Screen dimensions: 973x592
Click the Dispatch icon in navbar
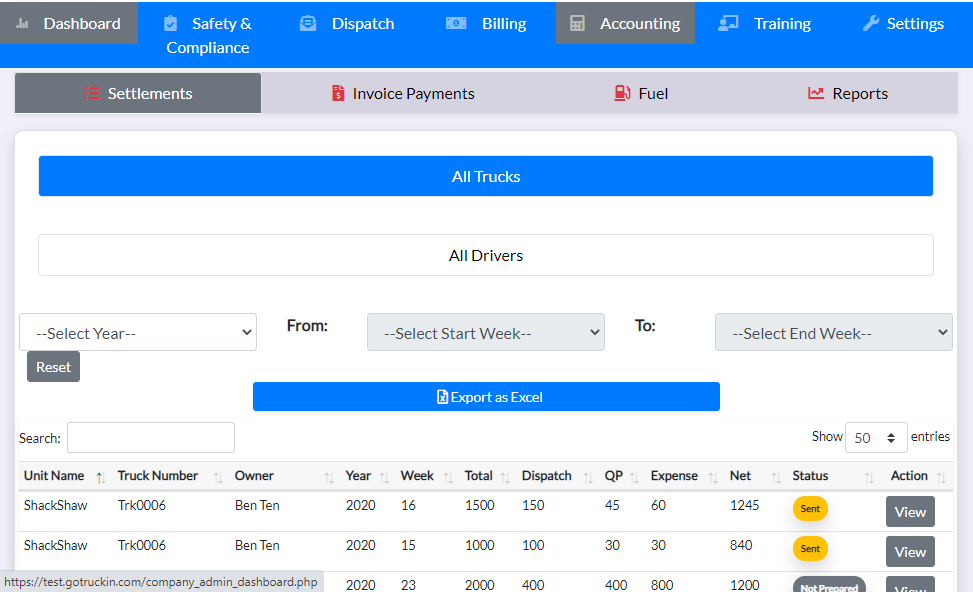coord(308,23)
